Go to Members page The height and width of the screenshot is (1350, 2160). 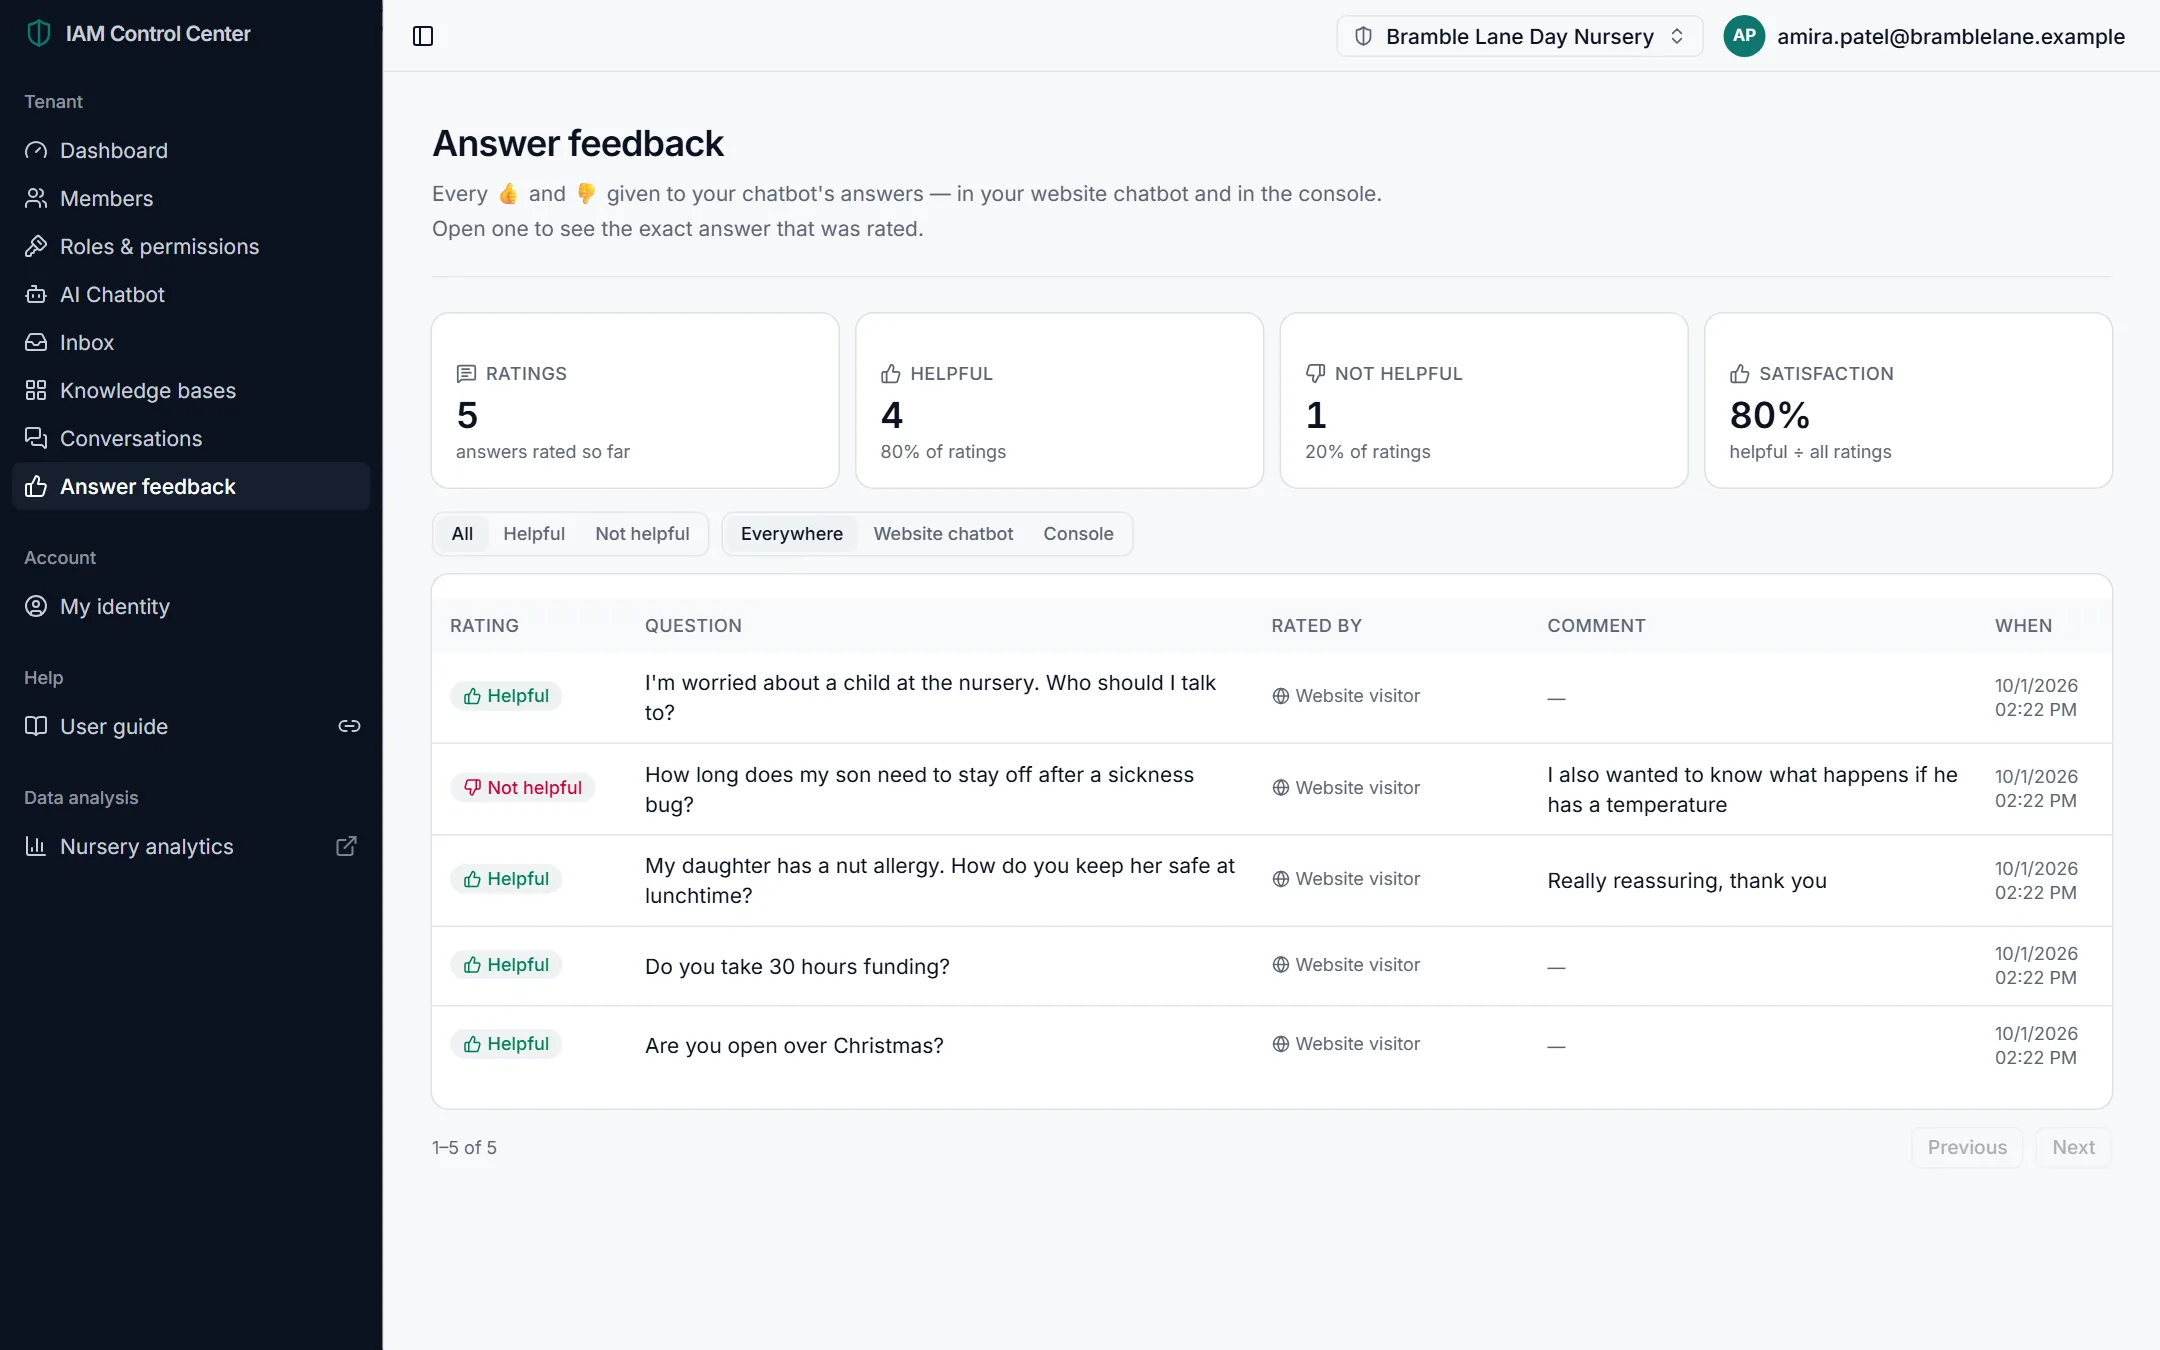point(191,198)
